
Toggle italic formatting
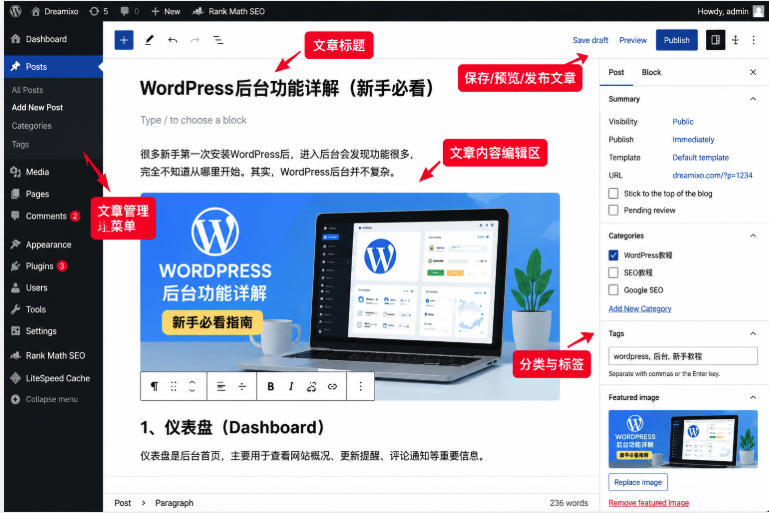291,386
